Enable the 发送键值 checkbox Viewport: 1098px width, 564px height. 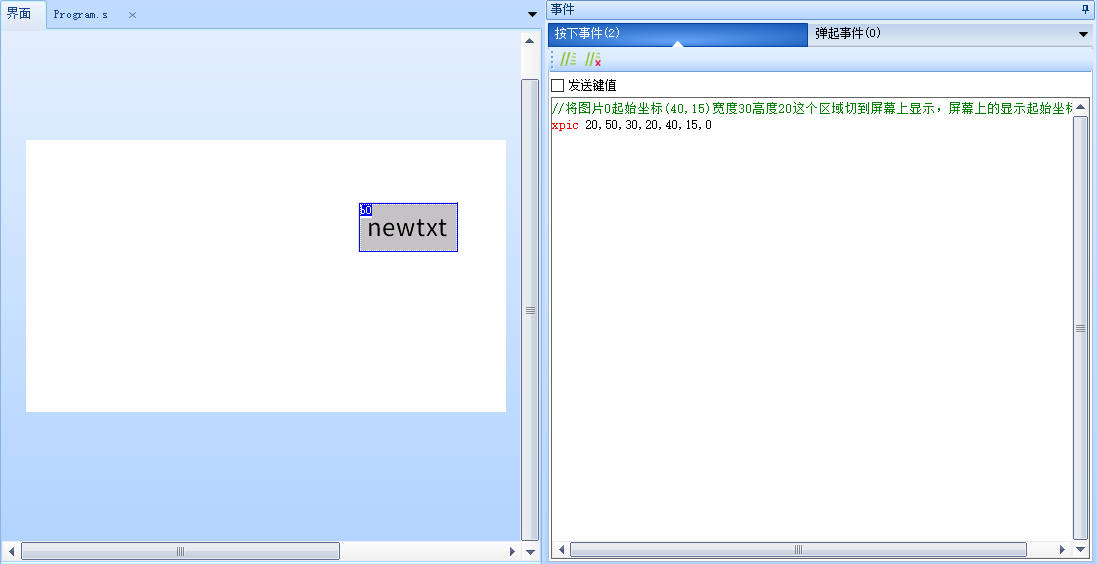tap(558, 86)
